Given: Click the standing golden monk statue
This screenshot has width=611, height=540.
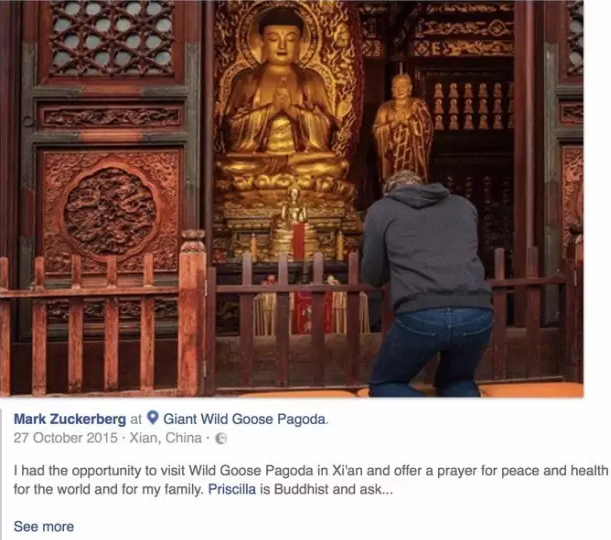Looking at the screenshot, I should (403, 127).
